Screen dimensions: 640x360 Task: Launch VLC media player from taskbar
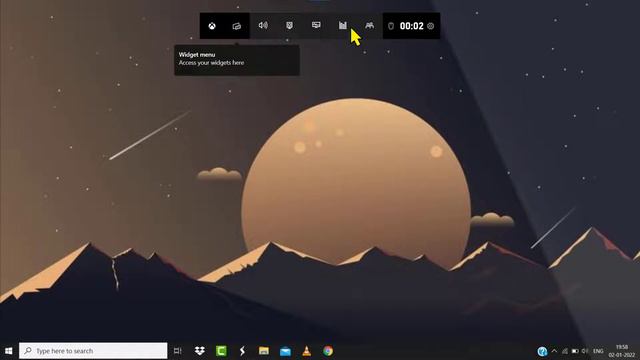(307, 351)
